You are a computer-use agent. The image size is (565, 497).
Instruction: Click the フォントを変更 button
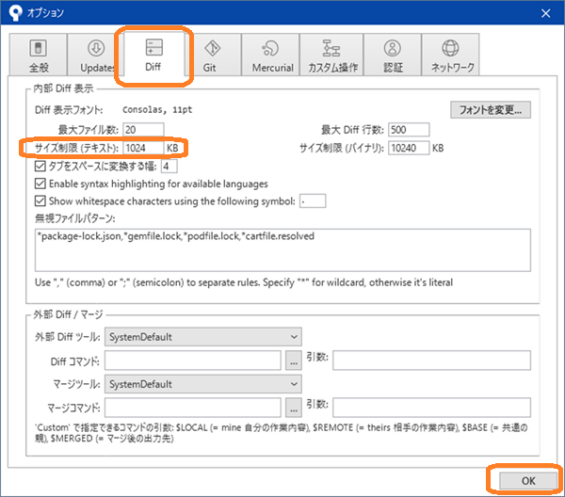pyautogui.click(x=490, y=110)
